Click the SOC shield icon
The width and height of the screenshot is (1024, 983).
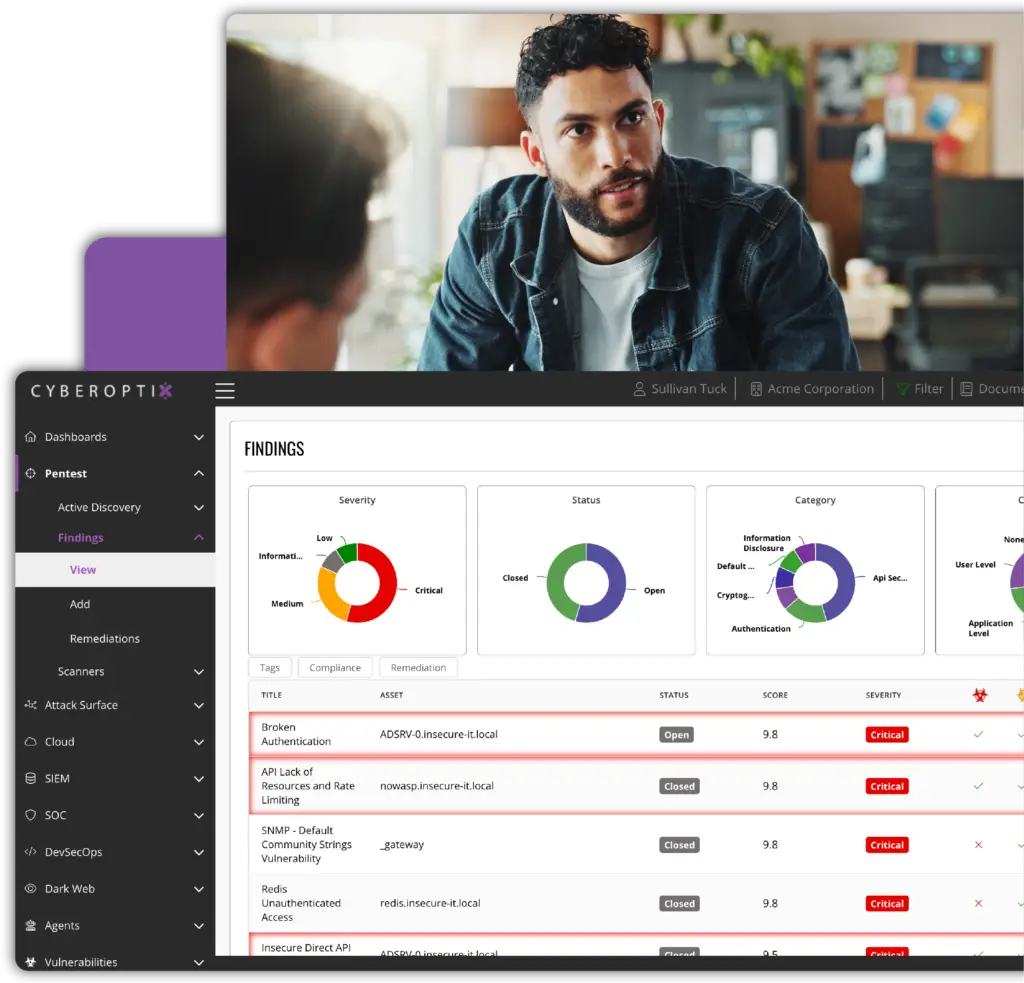[30, 816]
